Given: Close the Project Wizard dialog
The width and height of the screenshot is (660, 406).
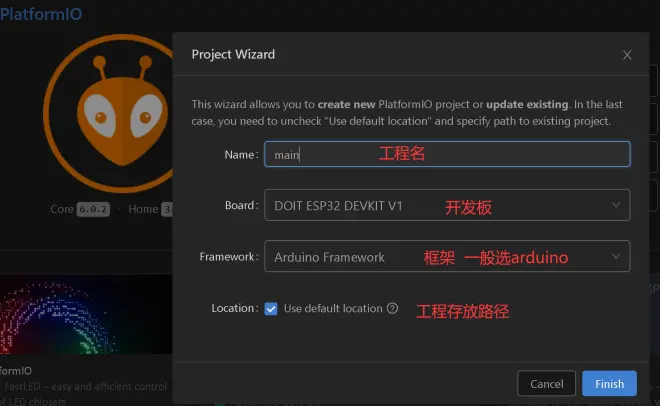Looking at the screenshot, I should (627, 55).
